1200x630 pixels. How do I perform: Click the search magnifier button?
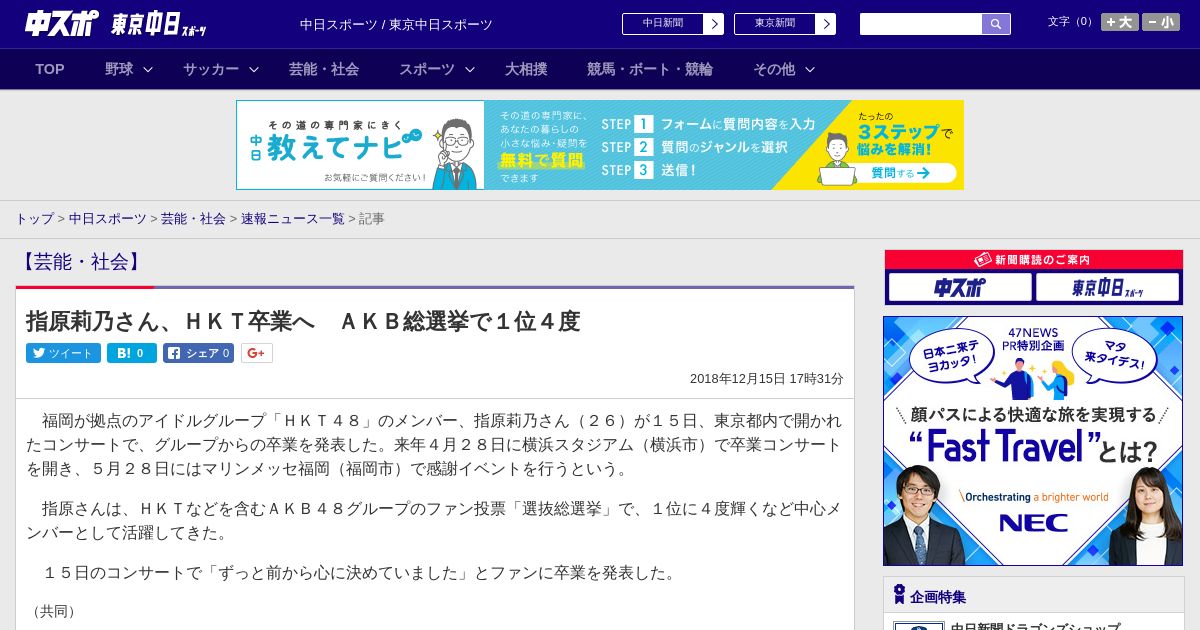996,24
